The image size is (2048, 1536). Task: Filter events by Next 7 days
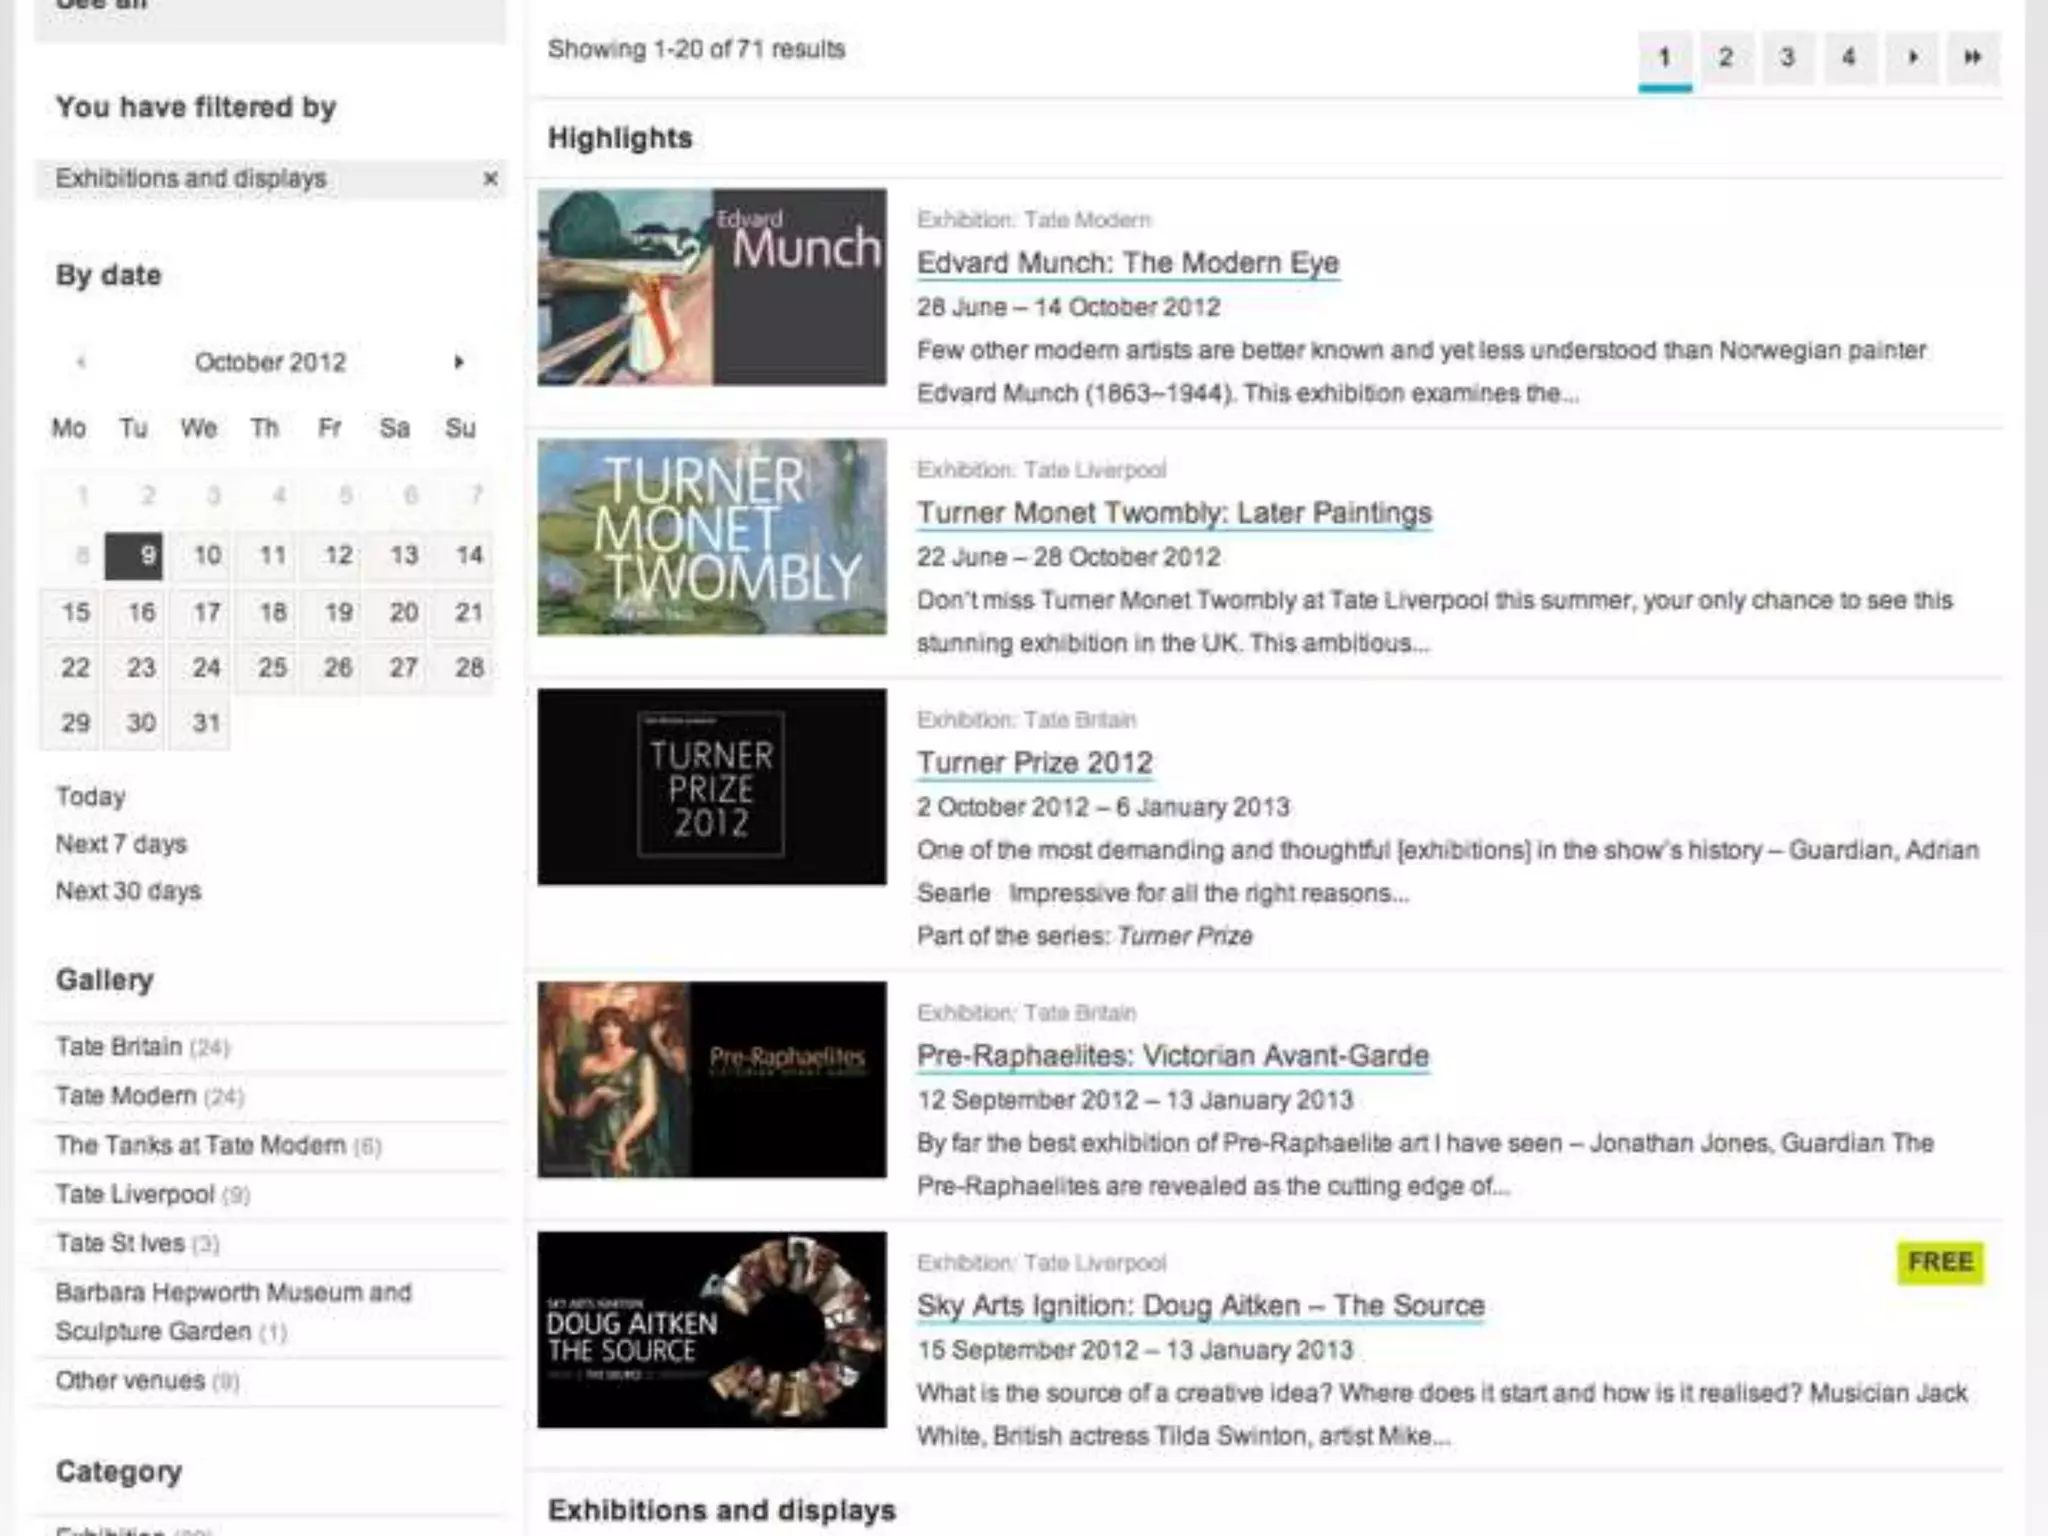[x=121, y=844]
